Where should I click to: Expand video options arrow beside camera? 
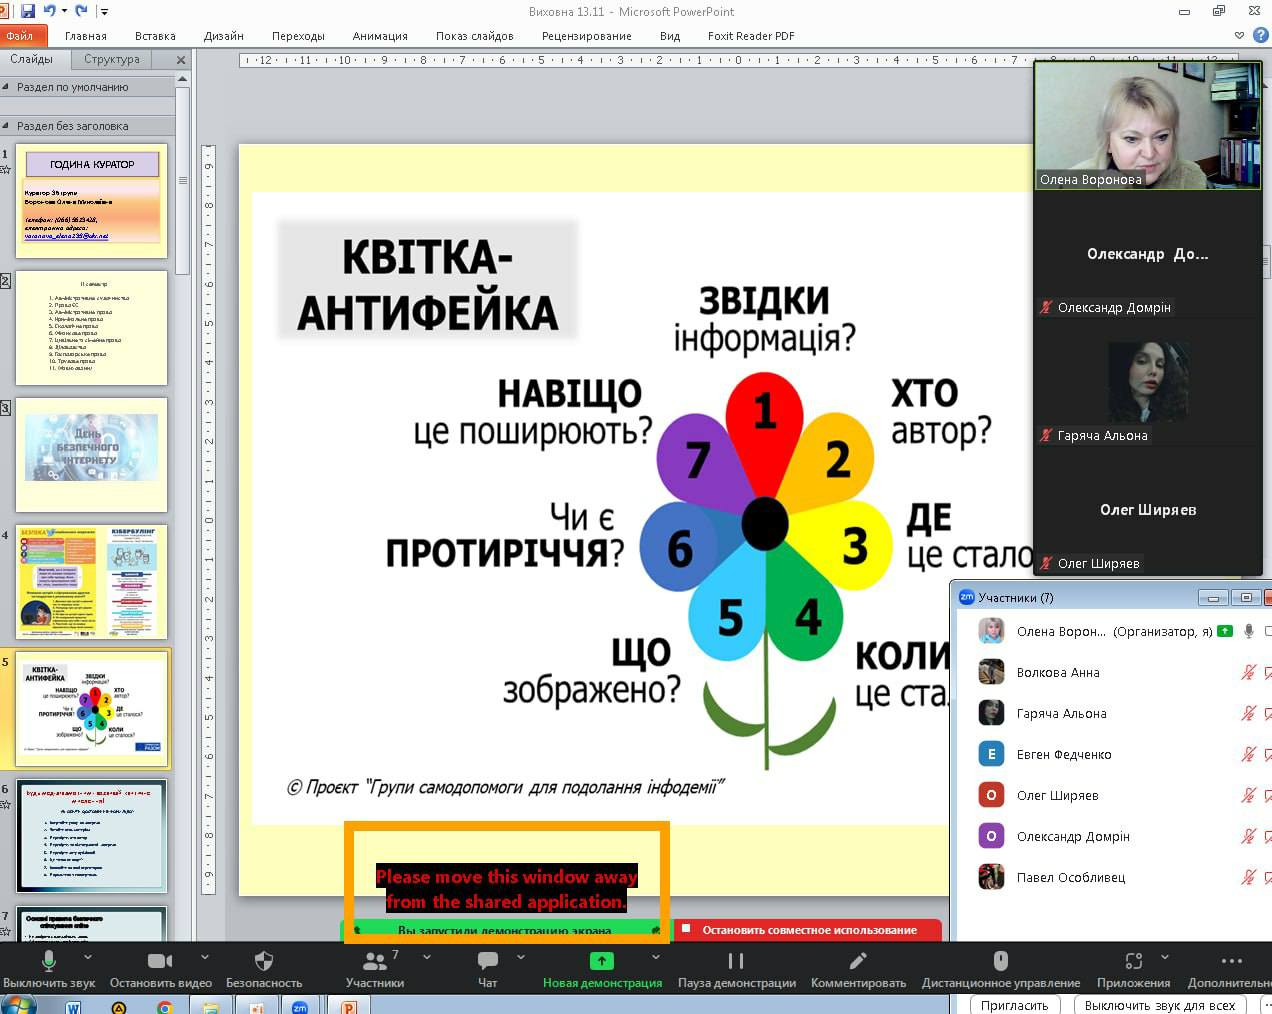[205, 957]
